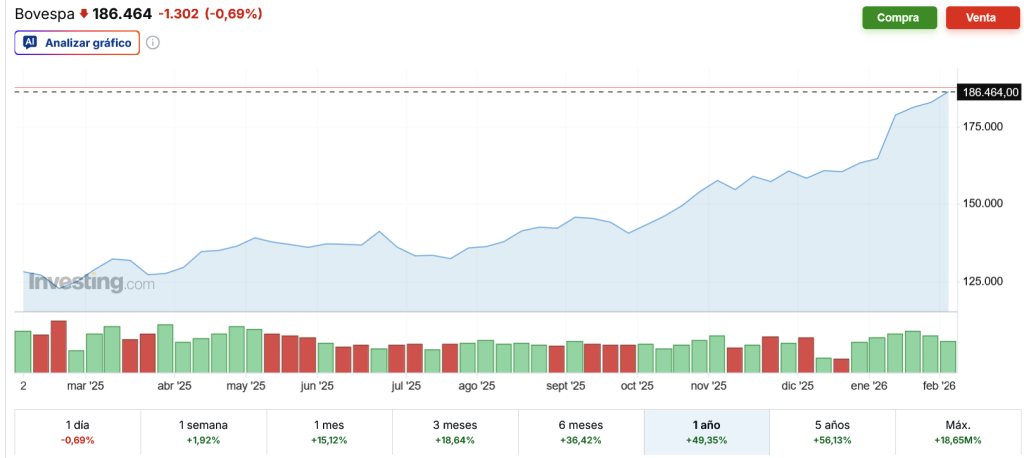The image size is (1024, 458).
Task: Choose the 6 meses range
Action: click(581, 432)
